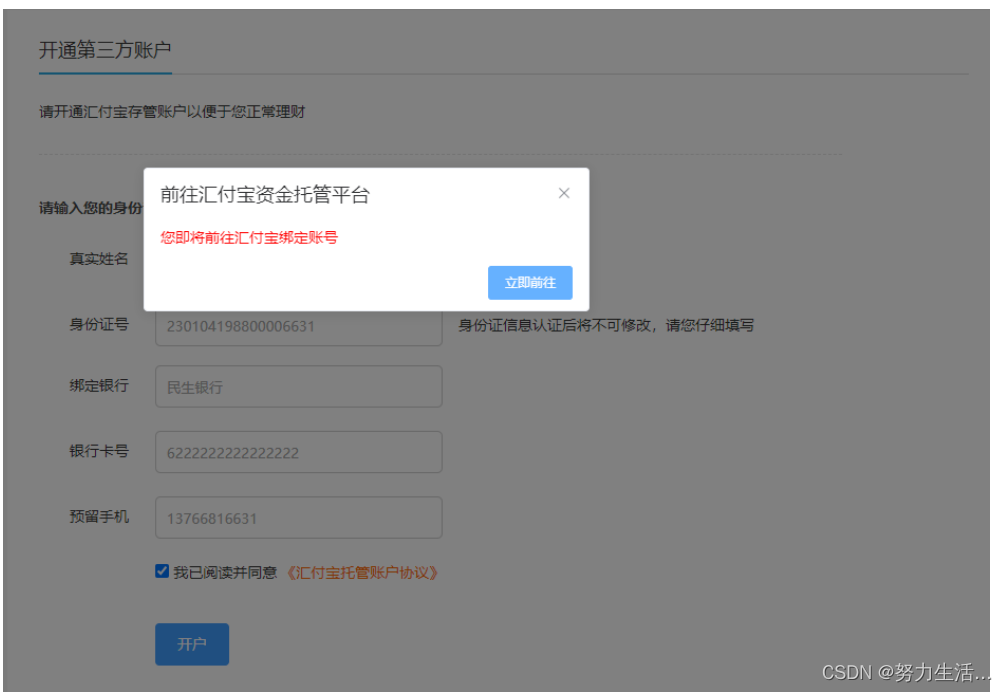Focus the 身份证号 input field
This screenshot has height=692, width=1007.
coord(299,327)
